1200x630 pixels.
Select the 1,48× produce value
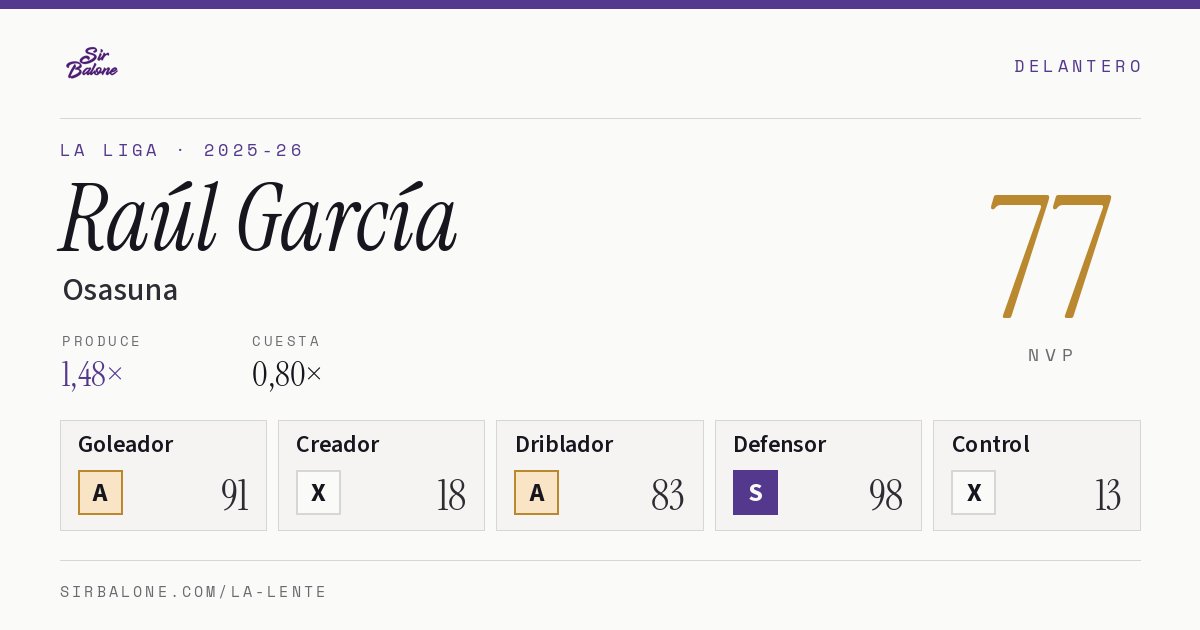[92, 374]
